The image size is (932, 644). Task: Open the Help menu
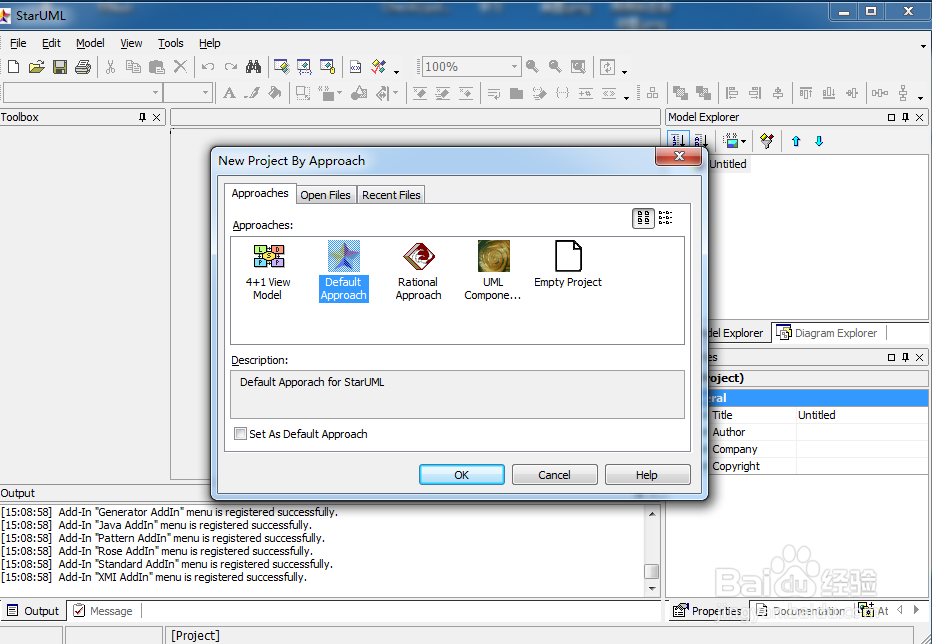pyautogui.click(x=209, y=43)
